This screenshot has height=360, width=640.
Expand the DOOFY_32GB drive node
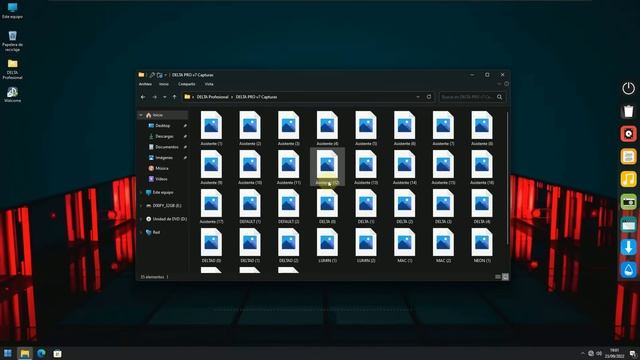click(x=141, y=206)
